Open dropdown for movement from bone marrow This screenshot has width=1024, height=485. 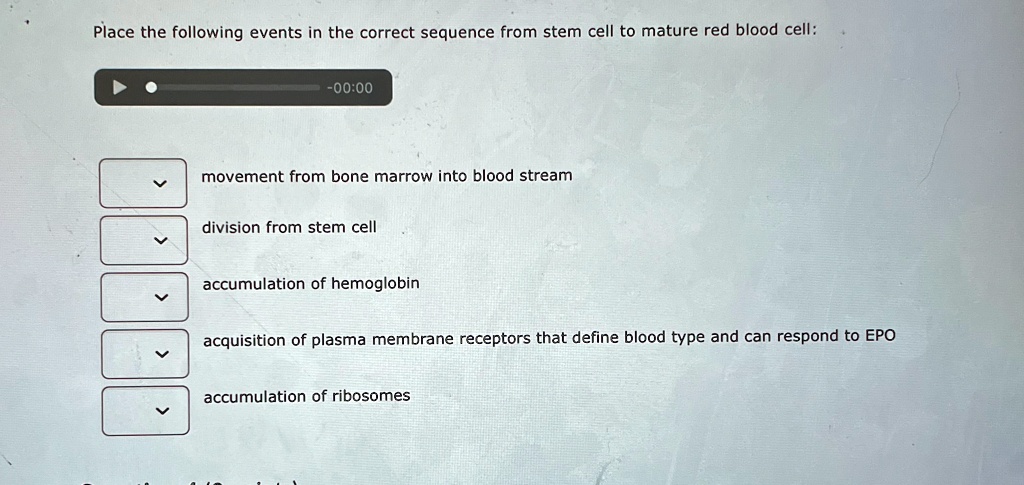(x=143, y=183)
